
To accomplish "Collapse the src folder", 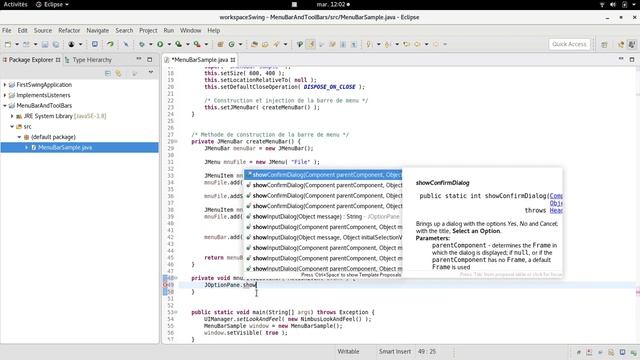I will click(12, 127).
